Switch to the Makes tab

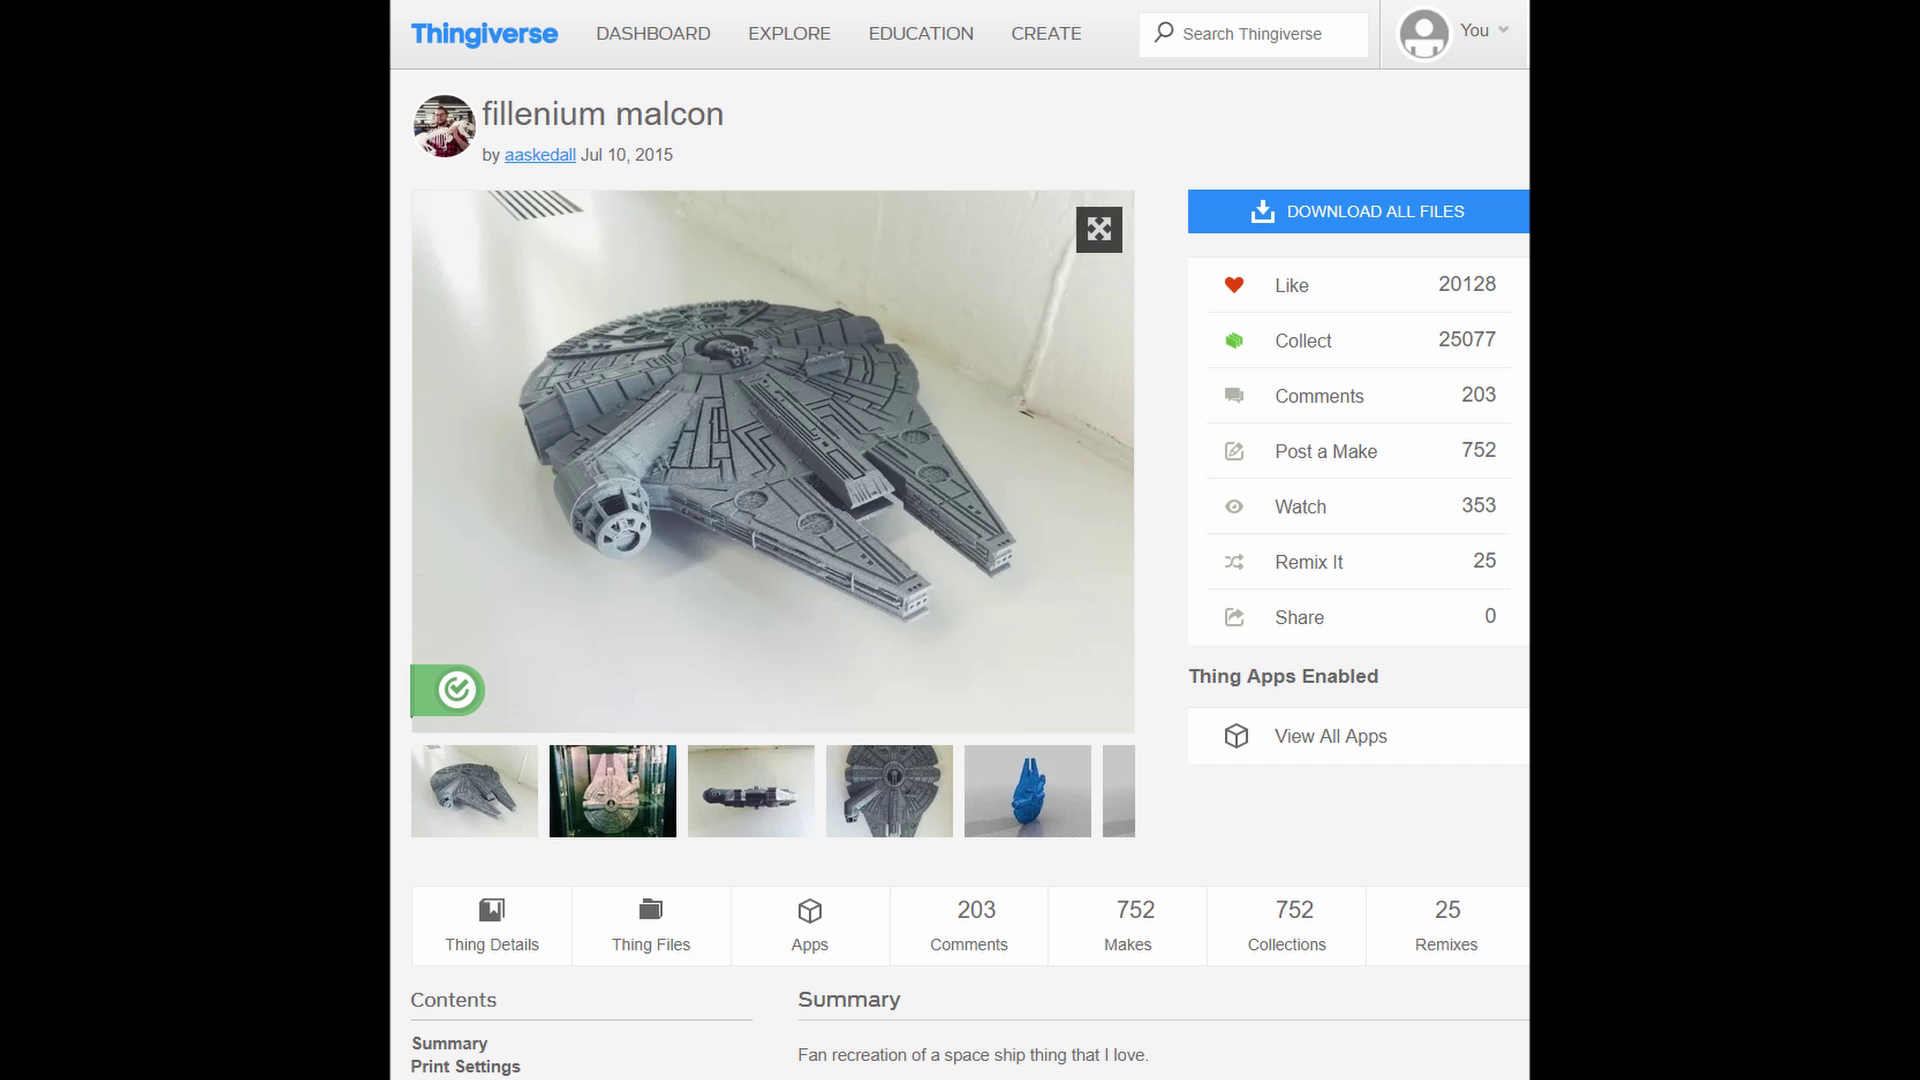tap(1127, 925)
